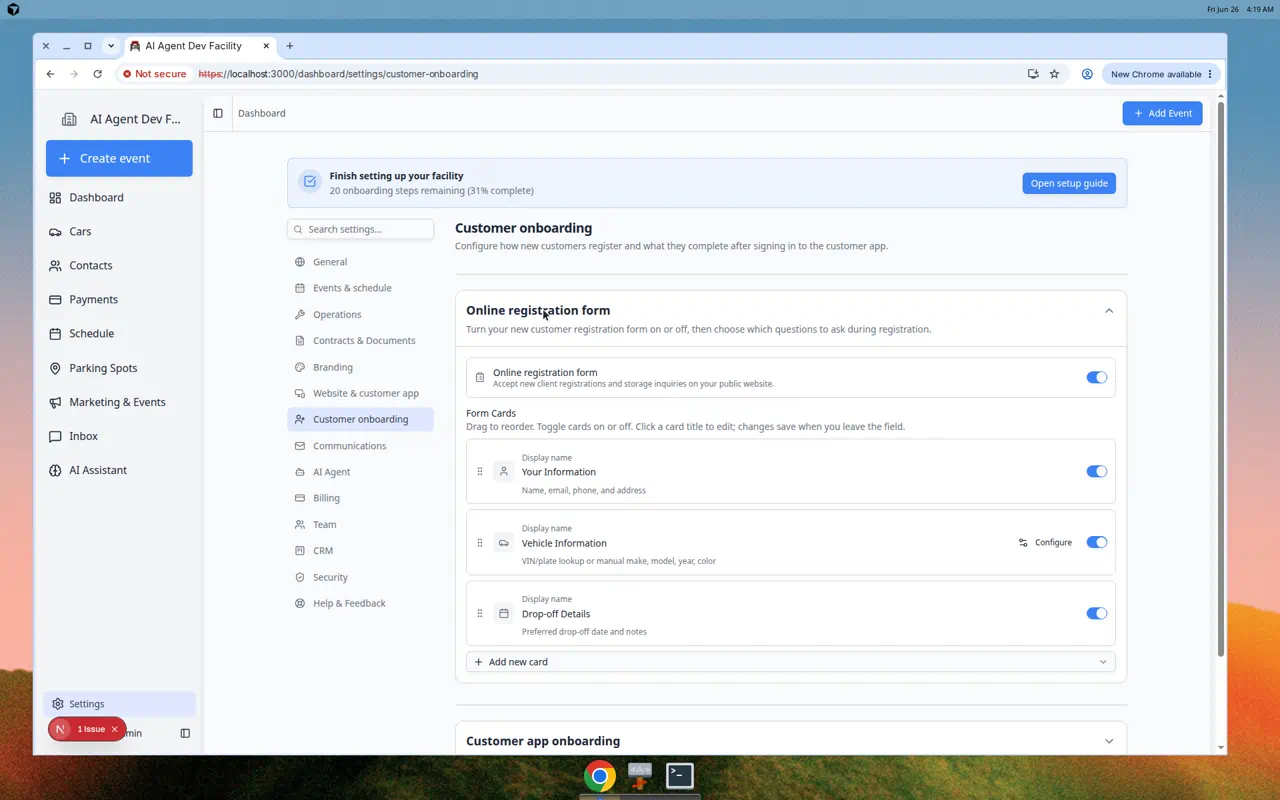Click the Create event button
This screenshot has height=800, width=1280.
pyautogui.click(x=119, y=158)
